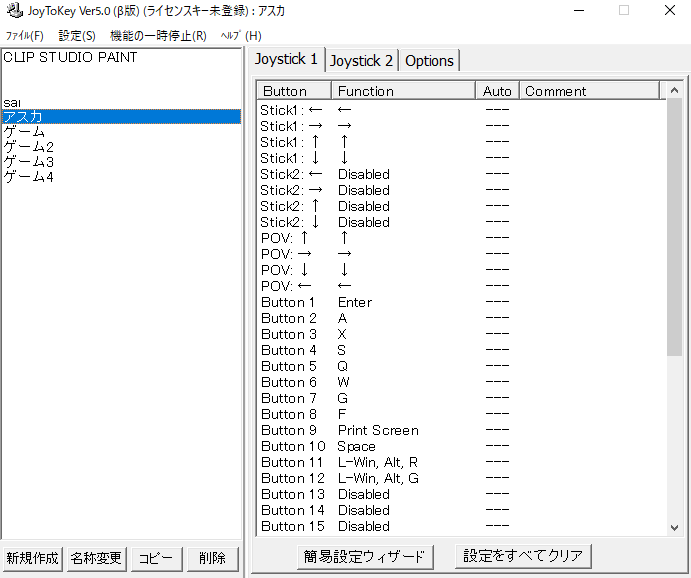Screen dimensions: 691x578
Task: Click the scrollbar up arrow
Action: coord(674,90)
